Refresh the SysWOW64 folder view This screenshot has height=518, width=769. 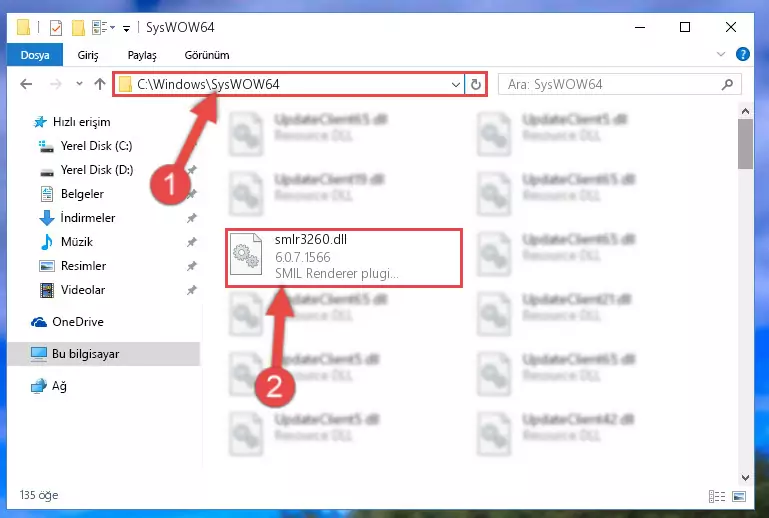coord(475,84)
